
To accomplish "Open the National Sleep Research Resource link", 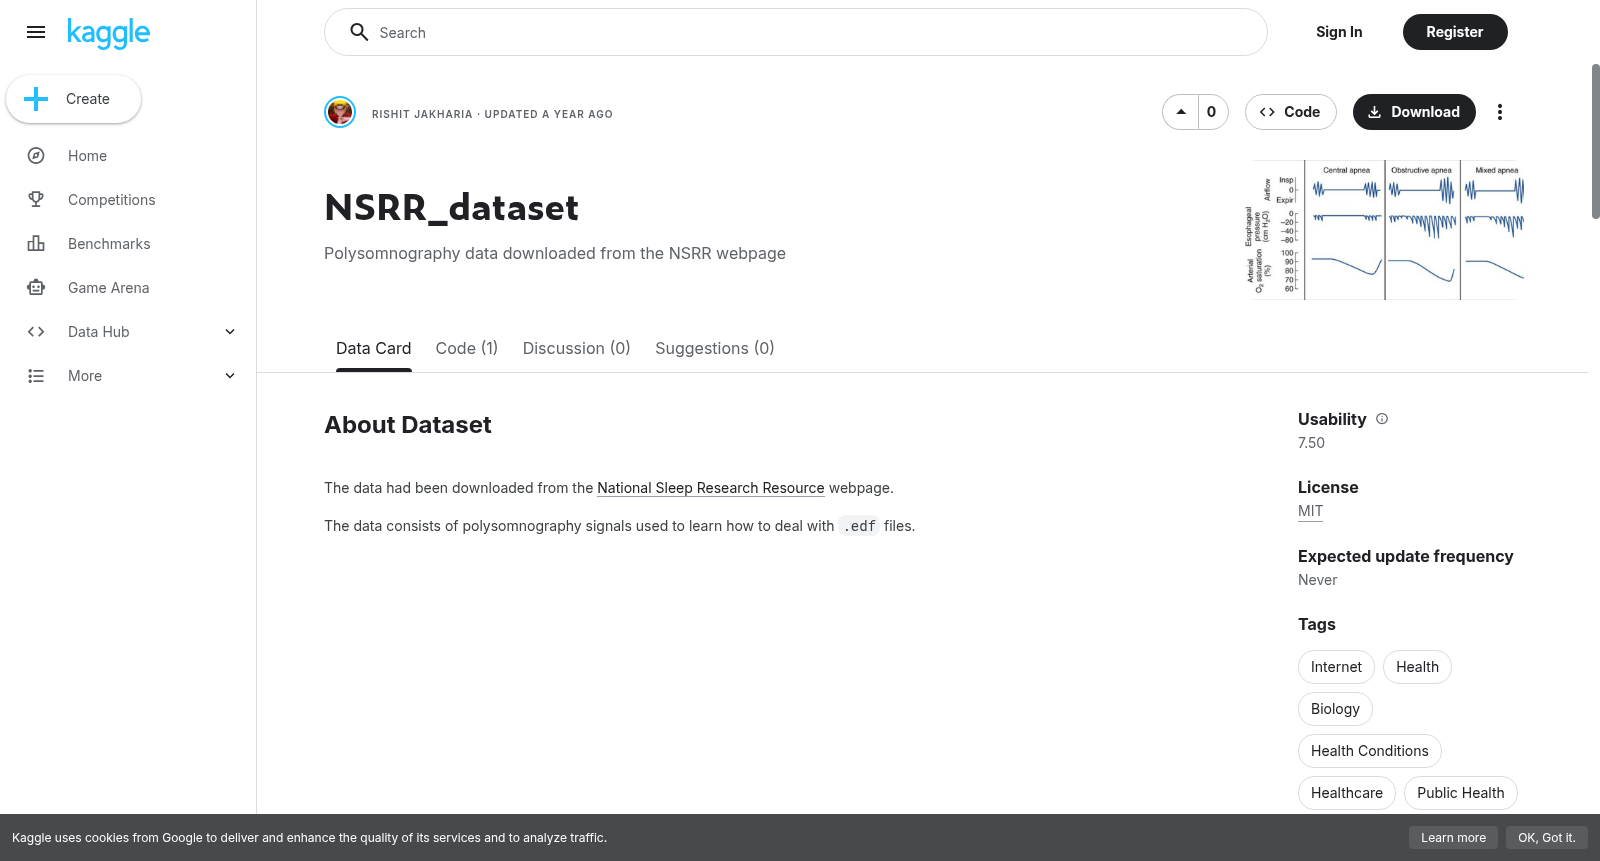I will point(710,488).
